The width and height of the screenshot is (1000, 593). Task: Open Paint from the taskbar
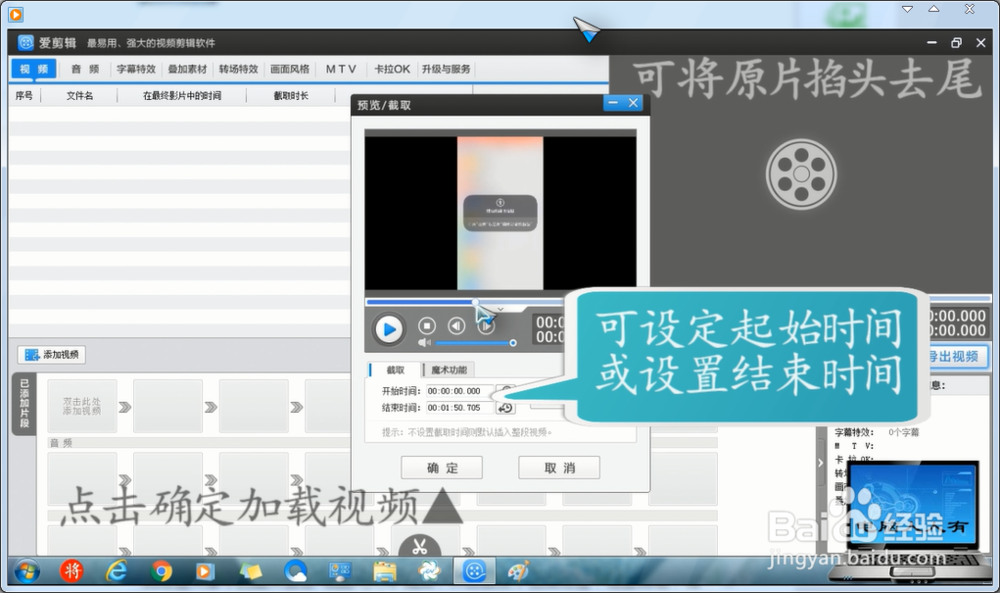pyautogui.click(x=518, y=571)
